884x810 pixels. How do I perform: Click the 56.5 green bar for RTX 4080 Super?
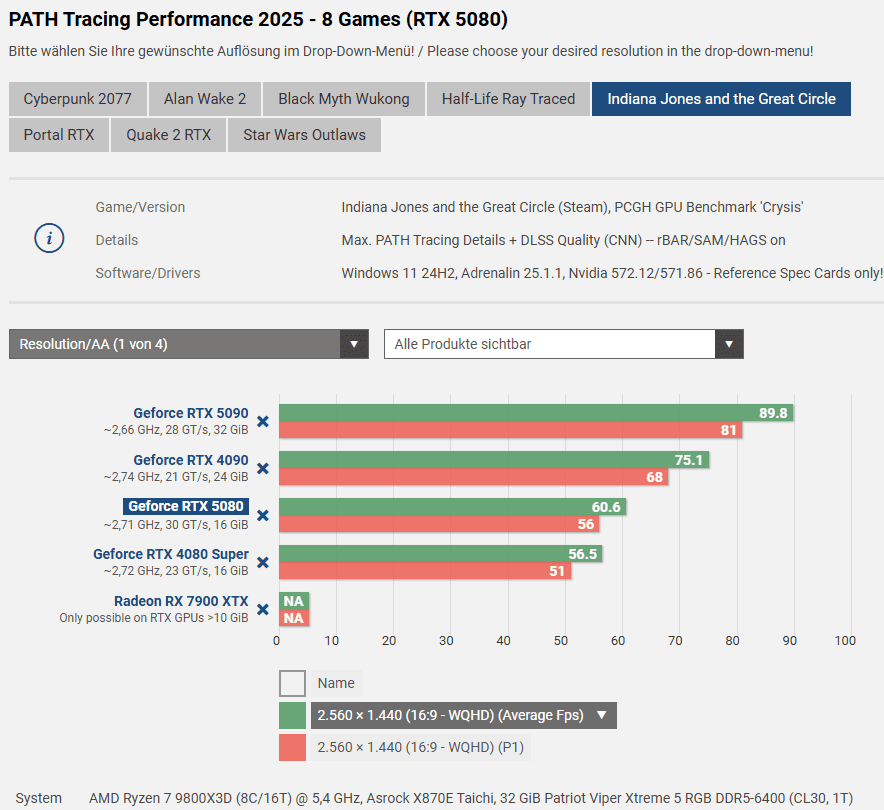[x=441, y=554]
